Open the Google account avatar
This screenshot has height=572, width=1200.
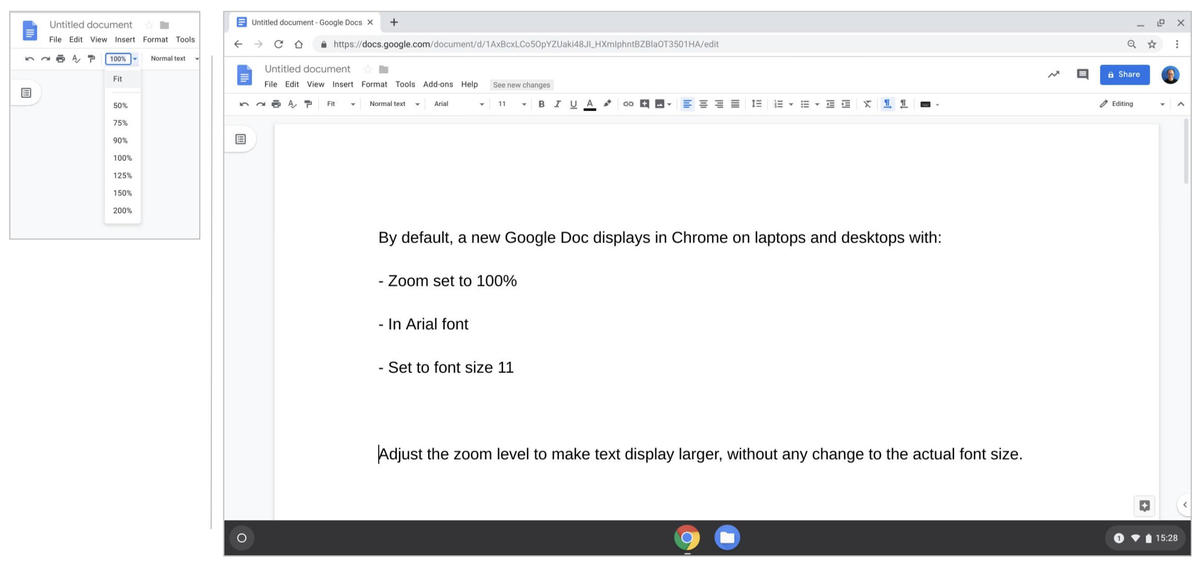coord(1170,75)
